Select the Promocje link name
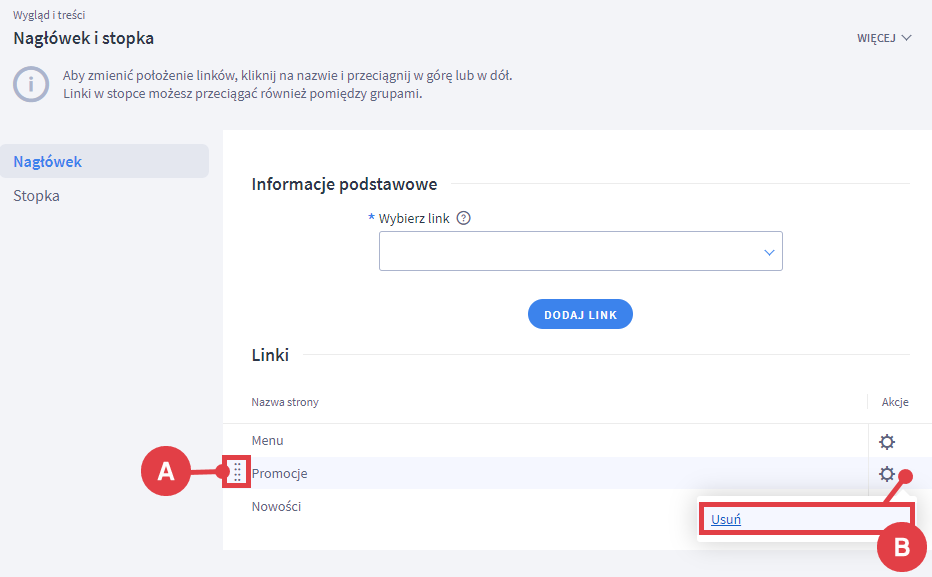This screenshot has width=932, height=577. (279, 473)
